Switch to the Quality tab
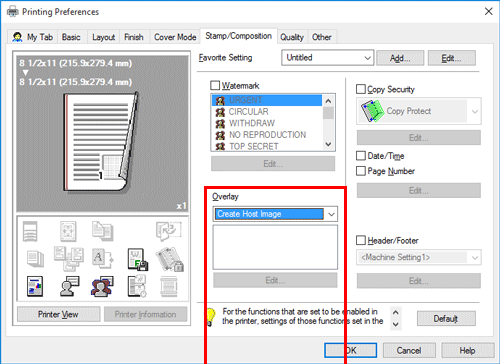This screenshot has width=500, height=364. [292, 37]
